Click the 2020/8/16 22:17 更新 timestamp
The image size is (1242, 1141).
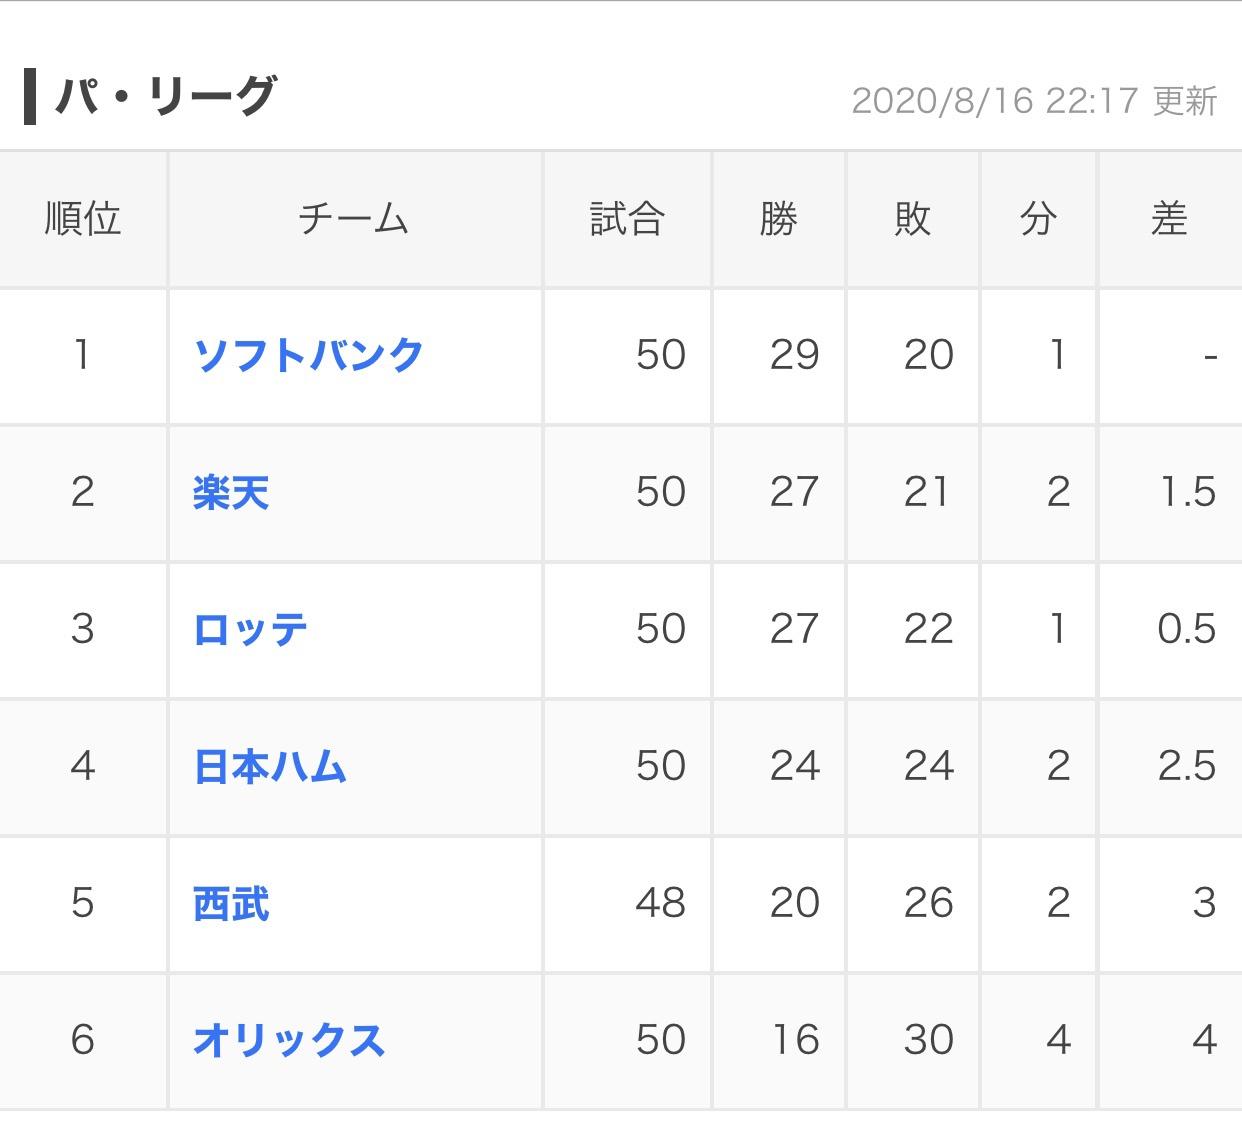pyautogui.click(x=1034, y=101)
